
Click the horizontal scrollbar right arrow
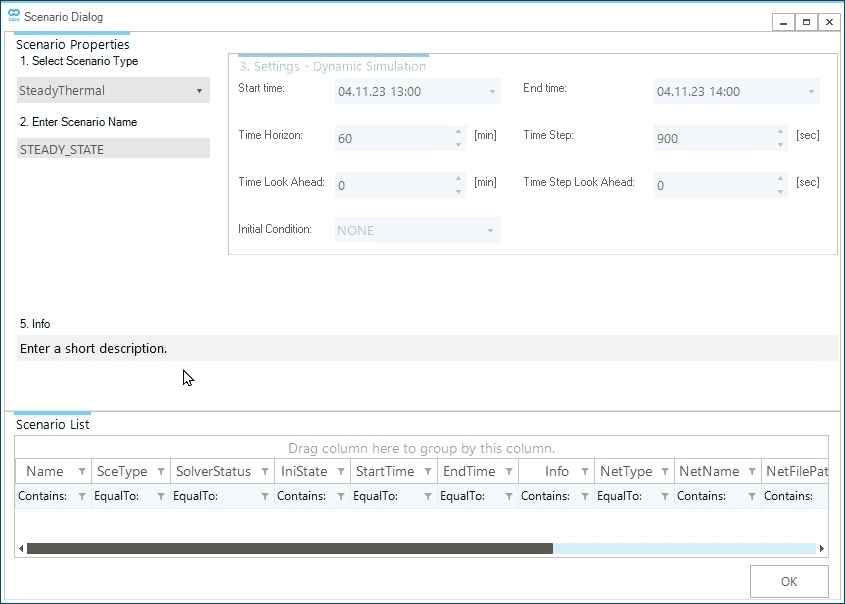coord(822,549)
